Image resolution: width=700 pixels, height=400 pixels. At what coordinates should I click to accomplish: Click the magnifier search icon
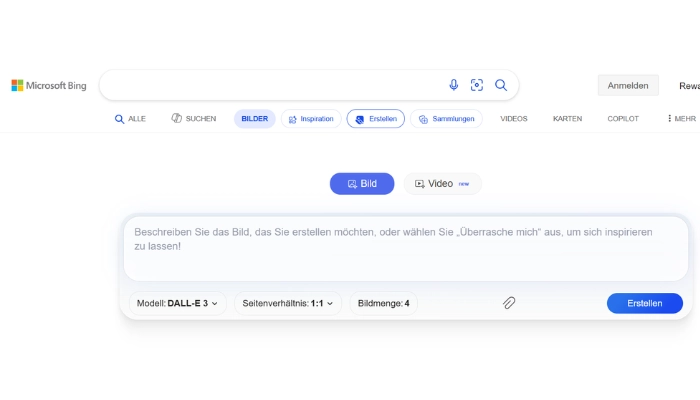coord(501,85)
